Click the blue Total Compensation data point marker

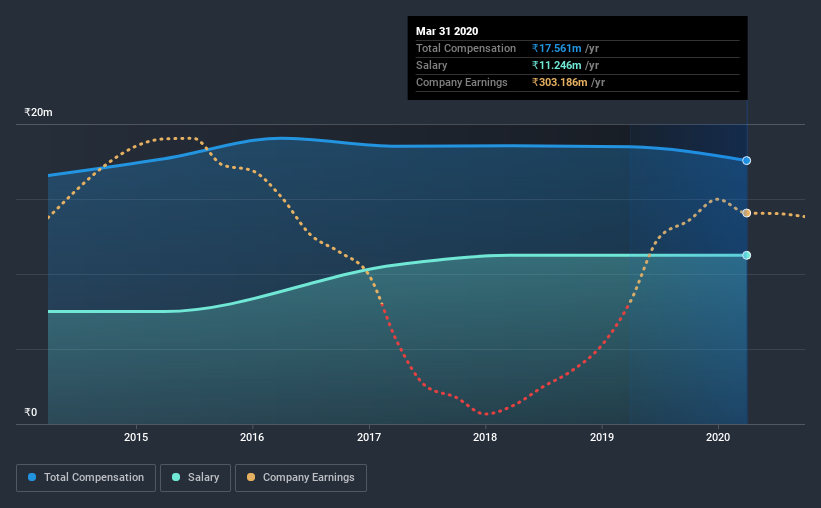(x=747, y=161)
